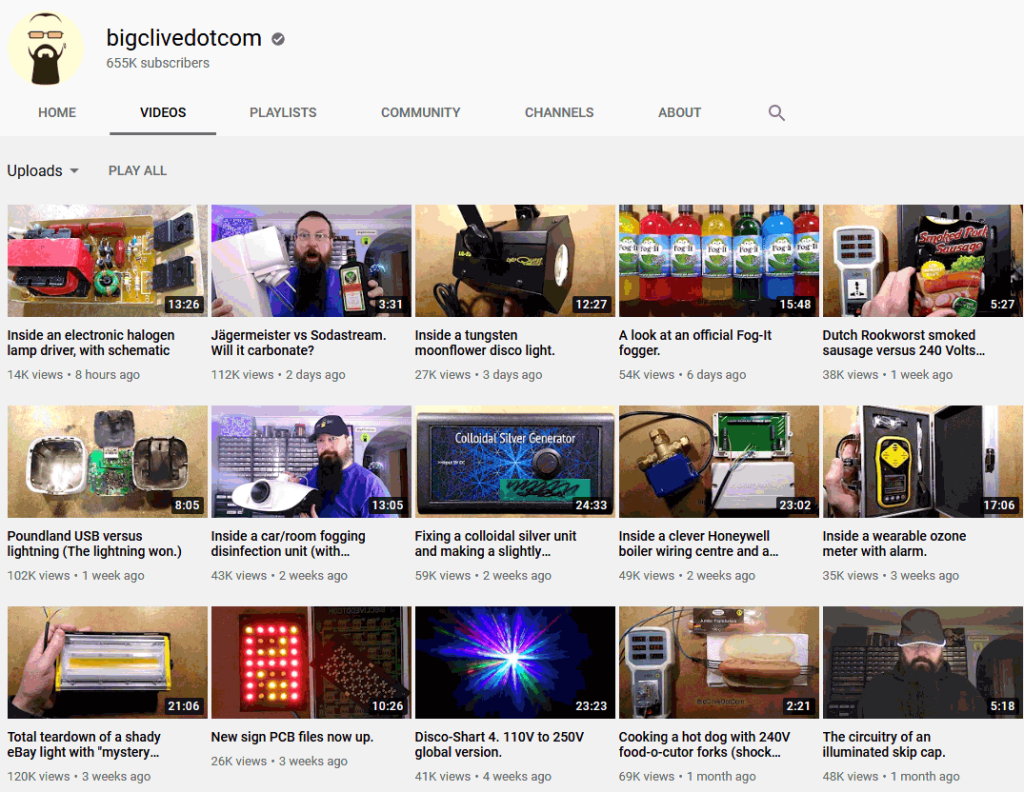Click the Disco-Shart 4 laser thumbnail
The height and width of the screenshot is (792, 1024).
pos(514,662)
